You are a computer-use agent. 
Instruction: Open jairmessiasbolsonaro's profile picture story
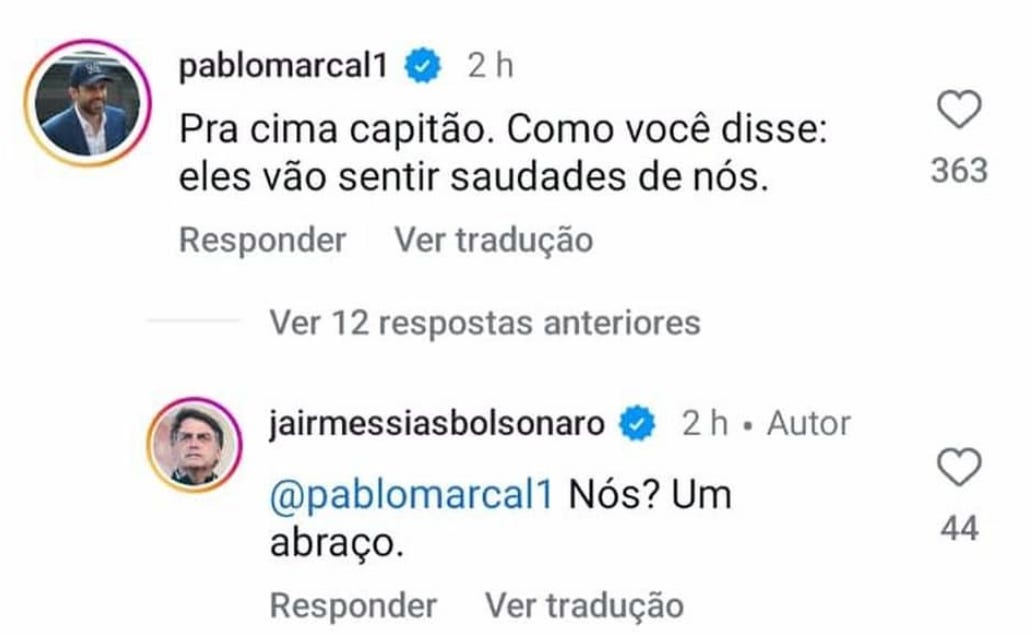[x=195, y=445]
